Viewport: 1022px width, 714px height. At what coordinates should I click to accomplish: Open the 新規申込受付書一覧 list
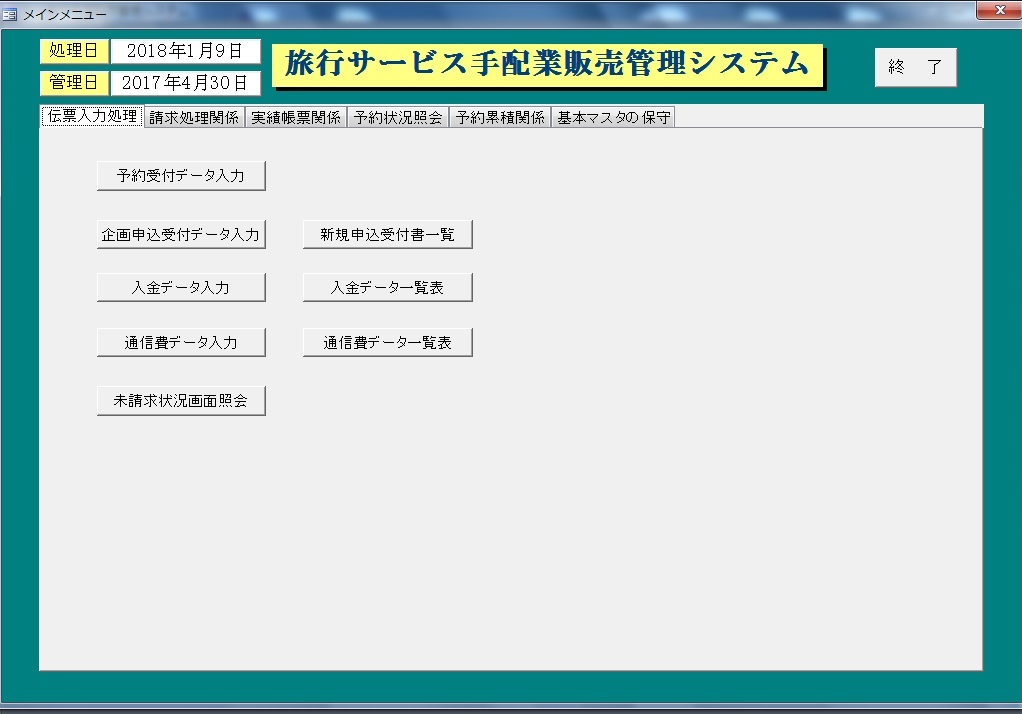[388, 235]
